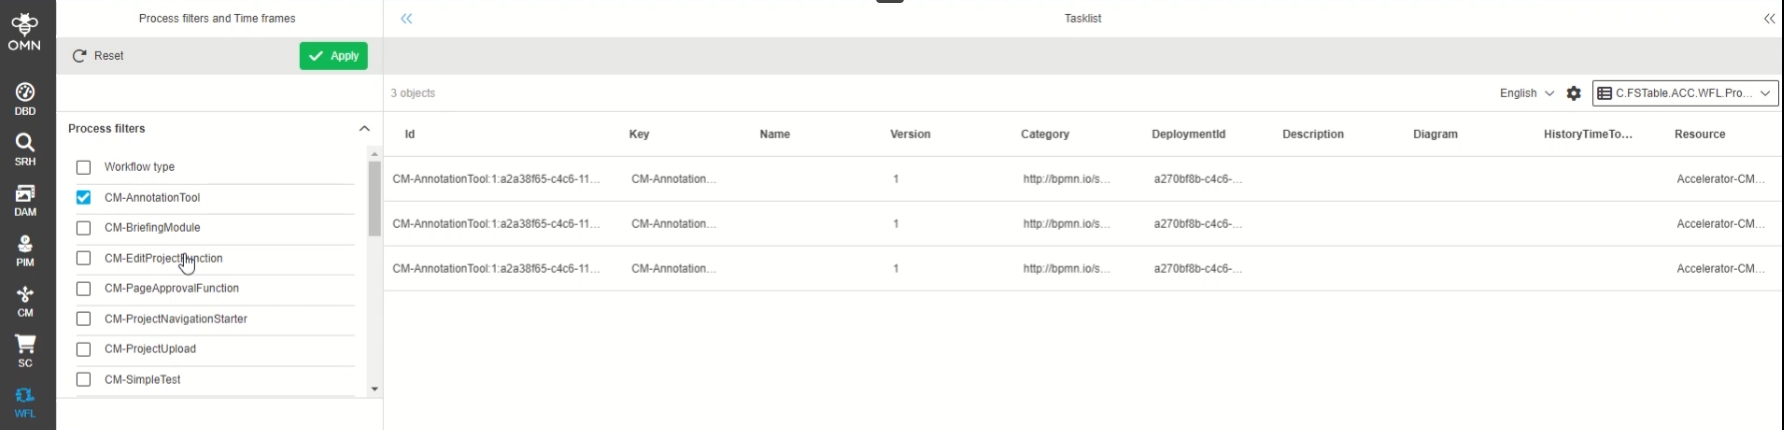1784x430 pixels.
Task: Sort by the Version column header
Action: [910, 134]
